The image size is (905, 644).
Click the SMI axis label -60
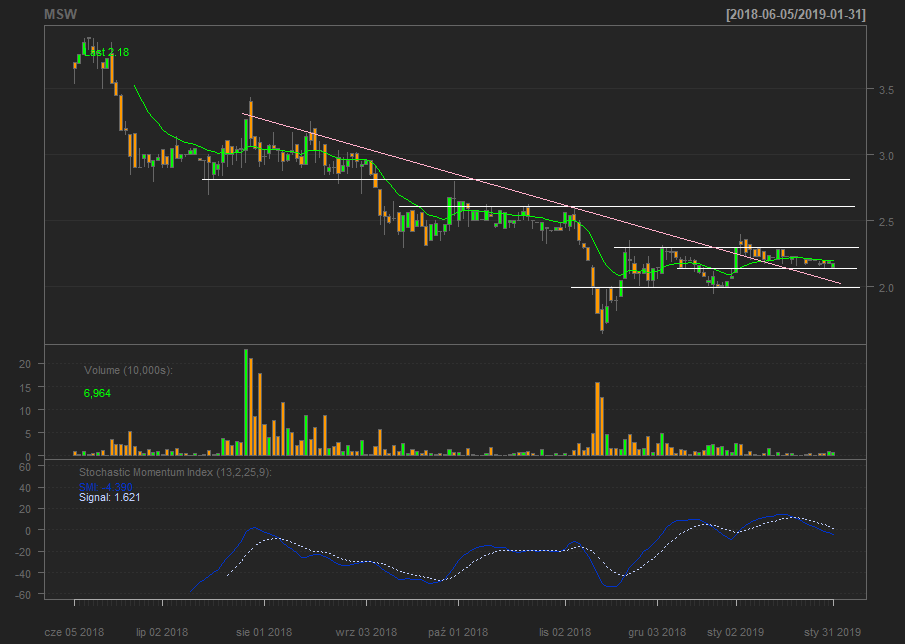[23, 594]
